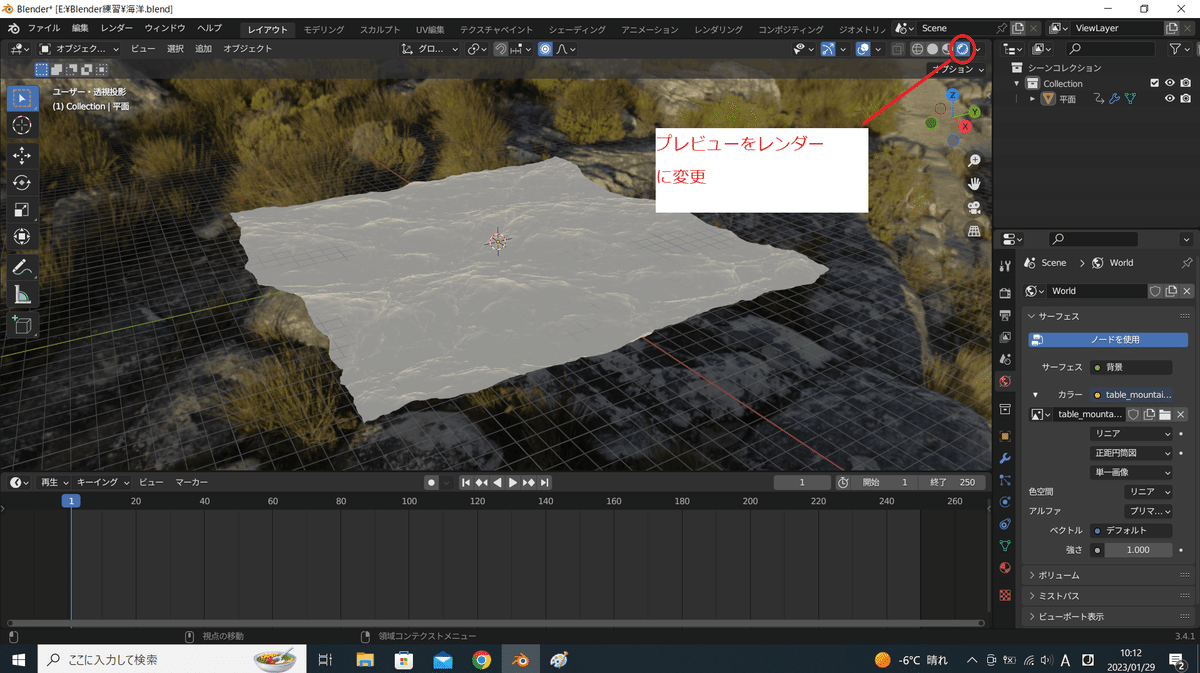Choose the Measure ruler tool
The width and height of the screenshot is (1200, 673).
(23, 295)
